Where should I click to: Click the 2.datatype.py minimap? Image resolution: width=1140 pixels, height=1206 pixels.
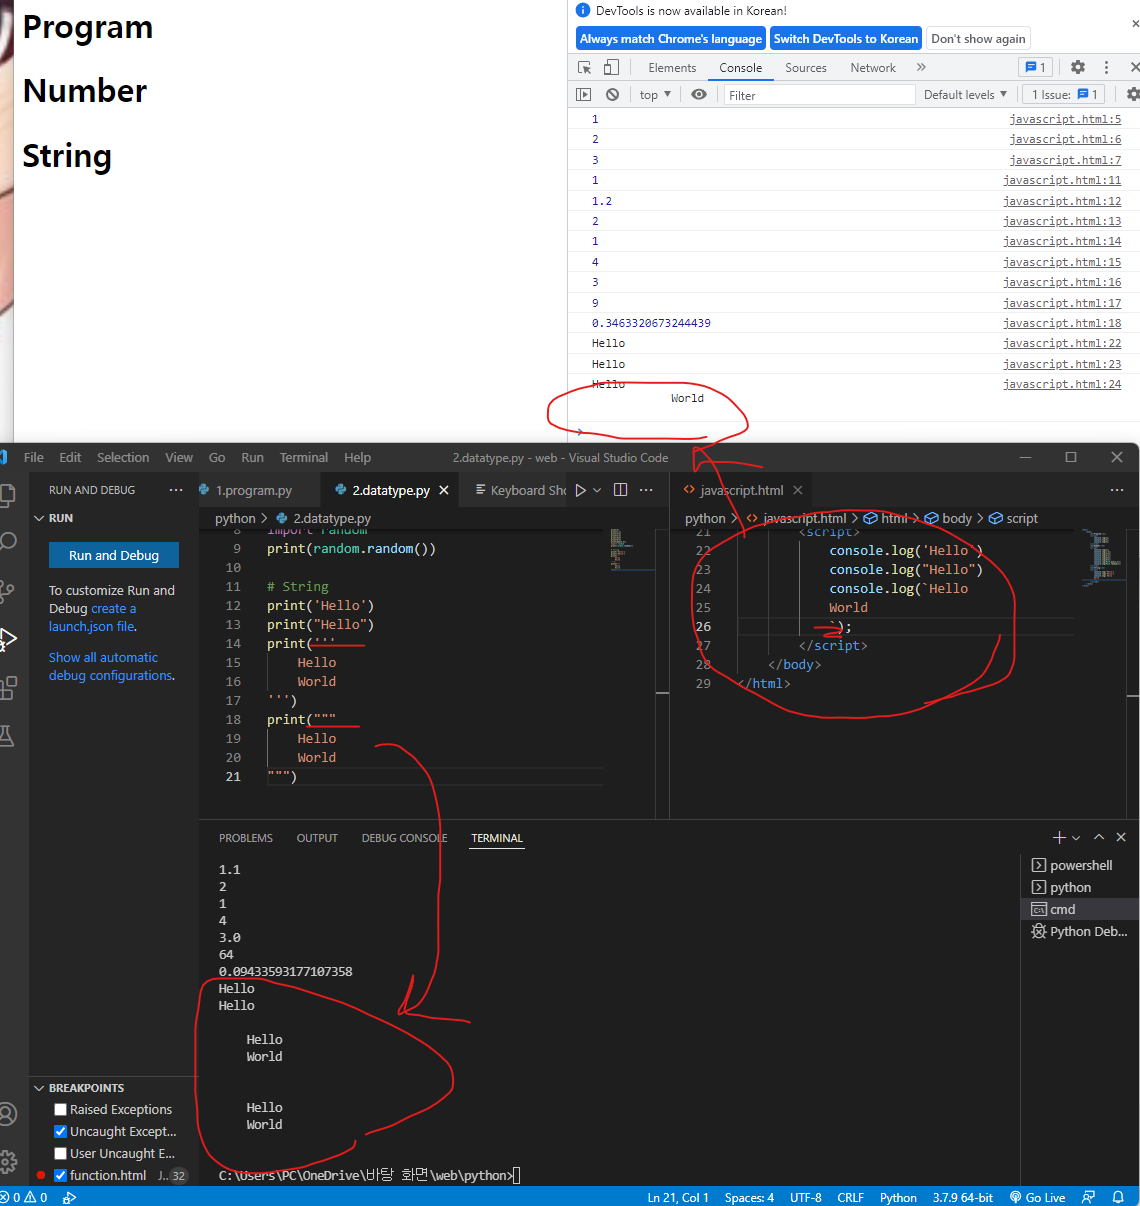tap(631, 550)
